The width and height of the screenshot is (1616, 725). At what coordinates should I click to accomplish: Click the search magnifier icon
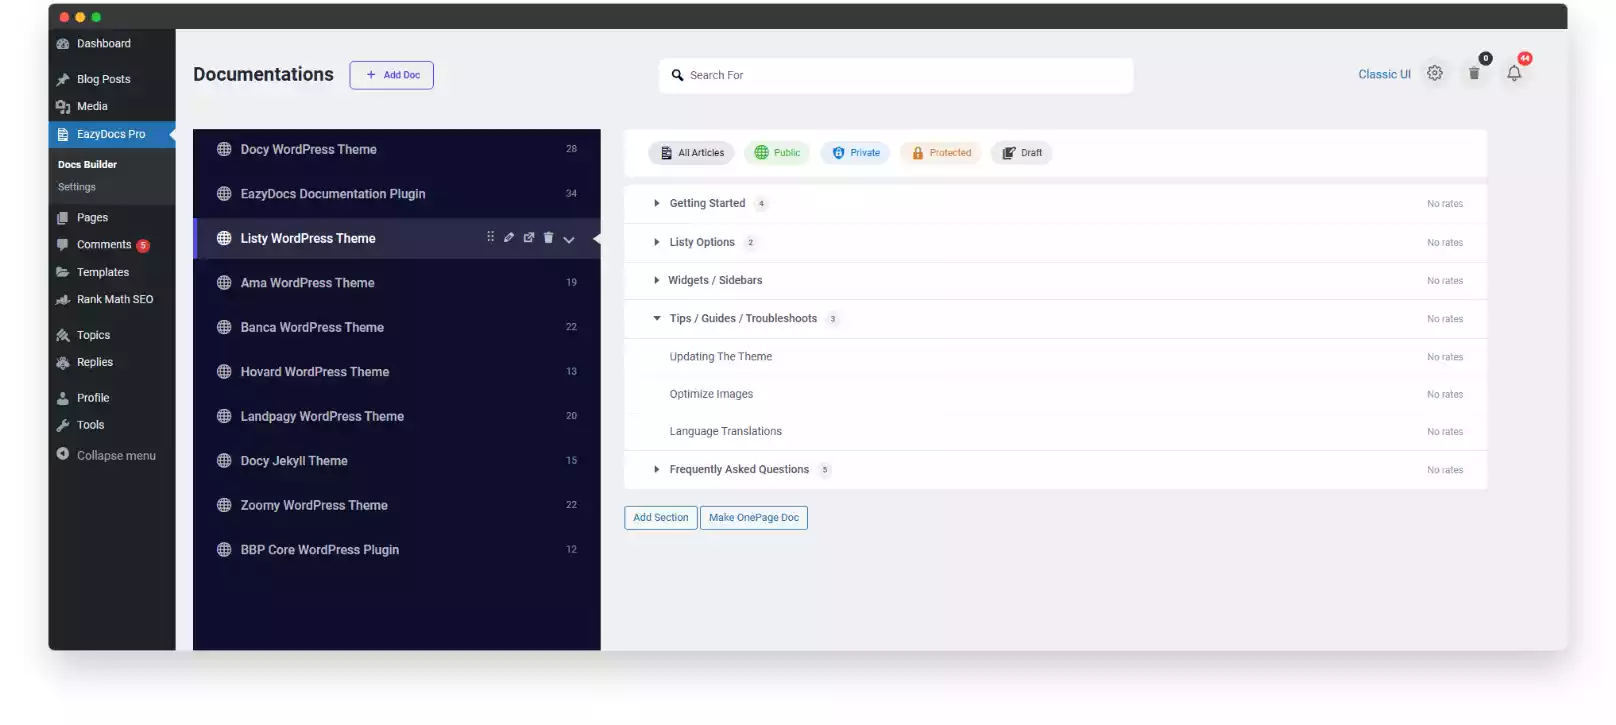point(678,75)
